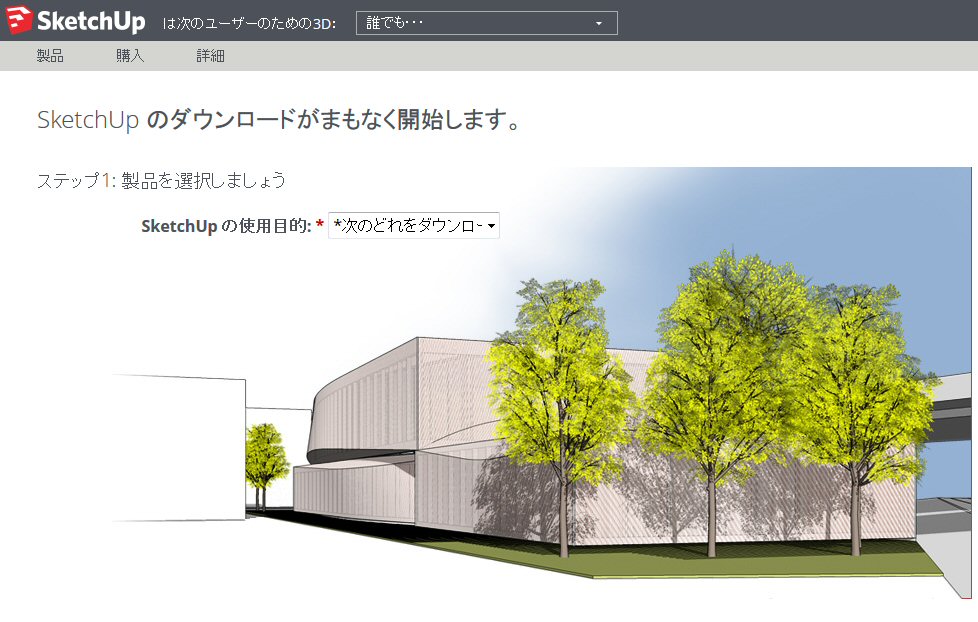Click the SketchUp wordmark in the header
Viewport: 978px width, 622px height.
tap(91, 21)
